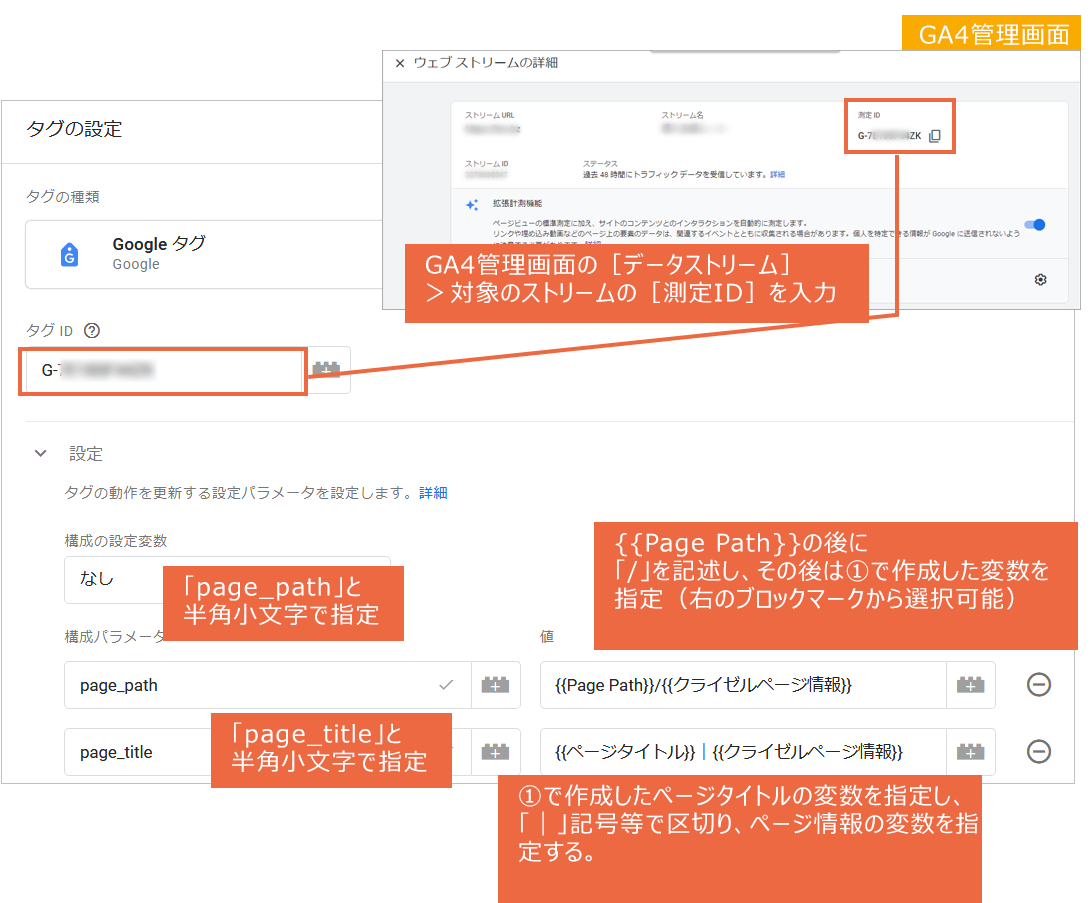Toggle the enhanced measurement switch
The image size is (1091, 903).
[x=1035, y=225]
